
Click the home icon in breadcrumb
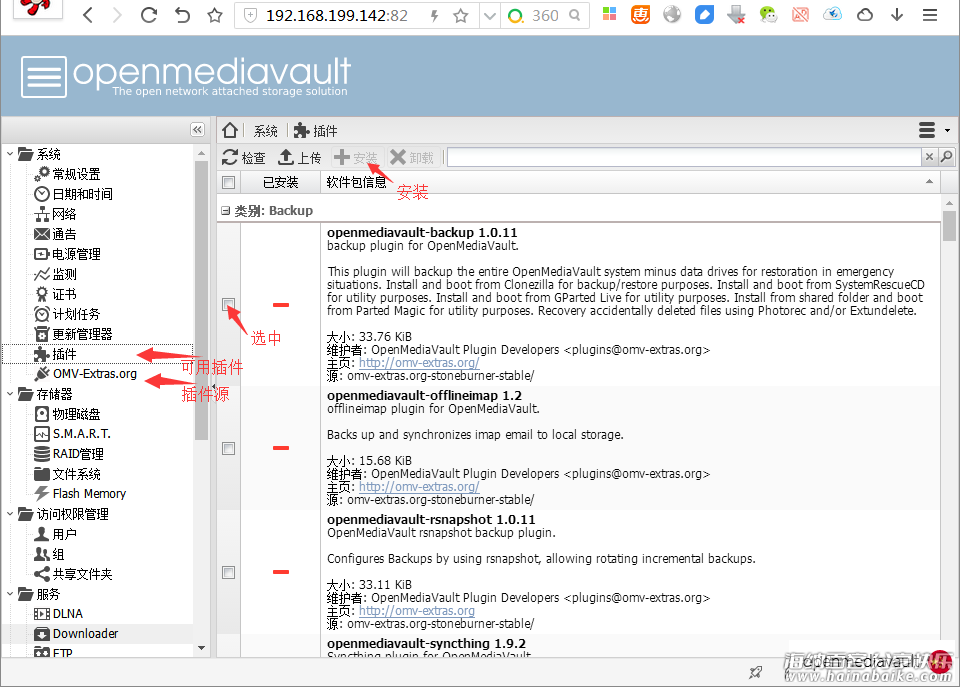(x=230, y=130)
